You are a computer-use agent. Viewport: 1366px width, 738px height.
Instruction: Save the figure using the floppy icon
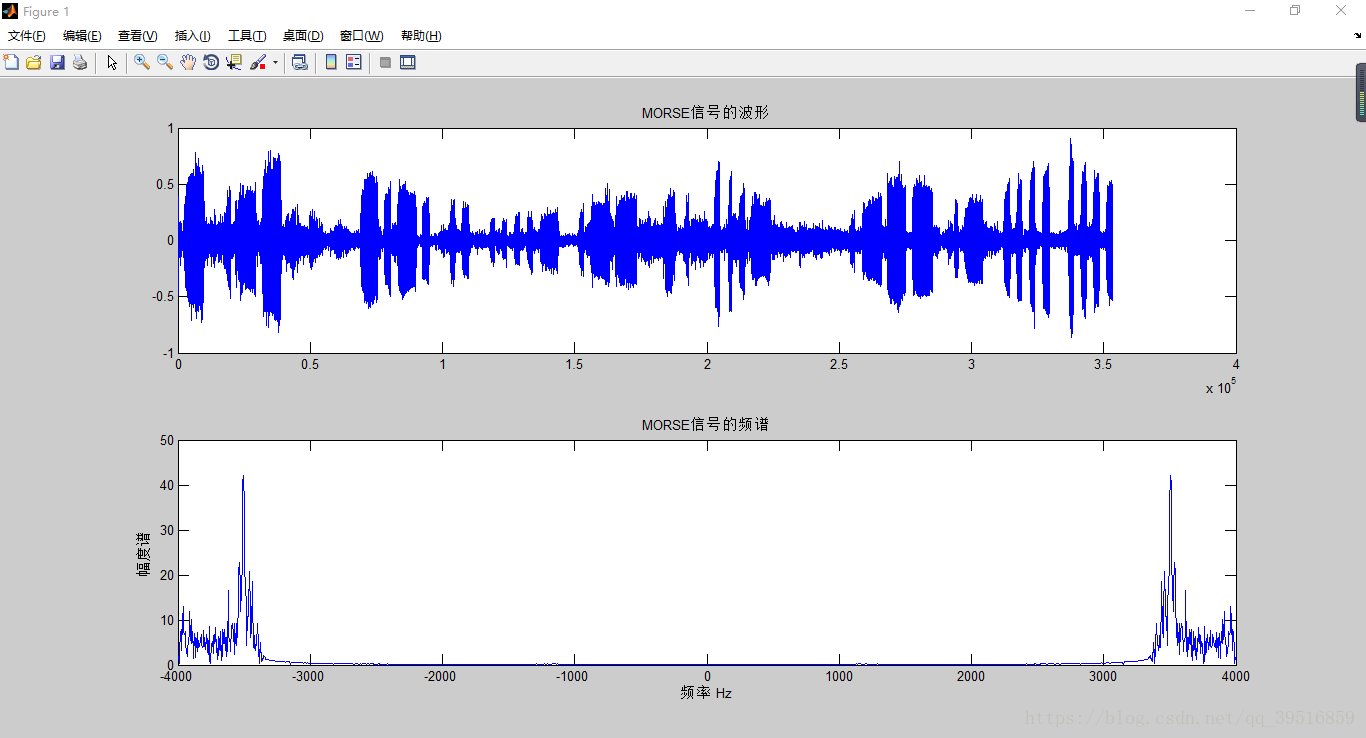57,62
